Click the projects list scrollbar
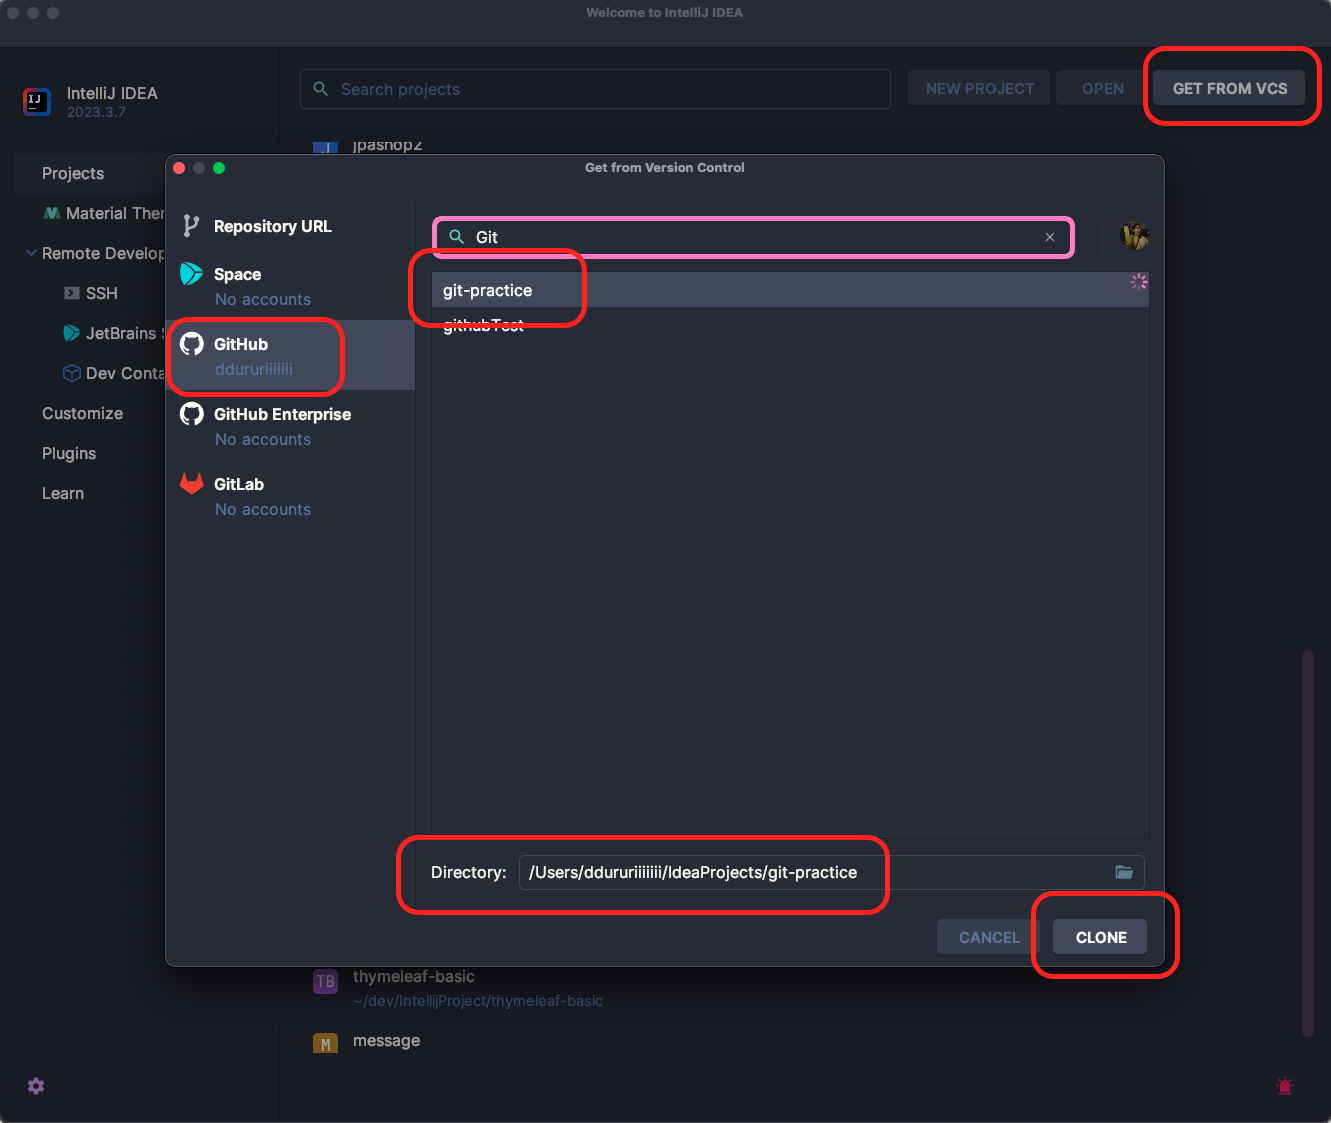 pyautogui.click(x=1307, y=843)
